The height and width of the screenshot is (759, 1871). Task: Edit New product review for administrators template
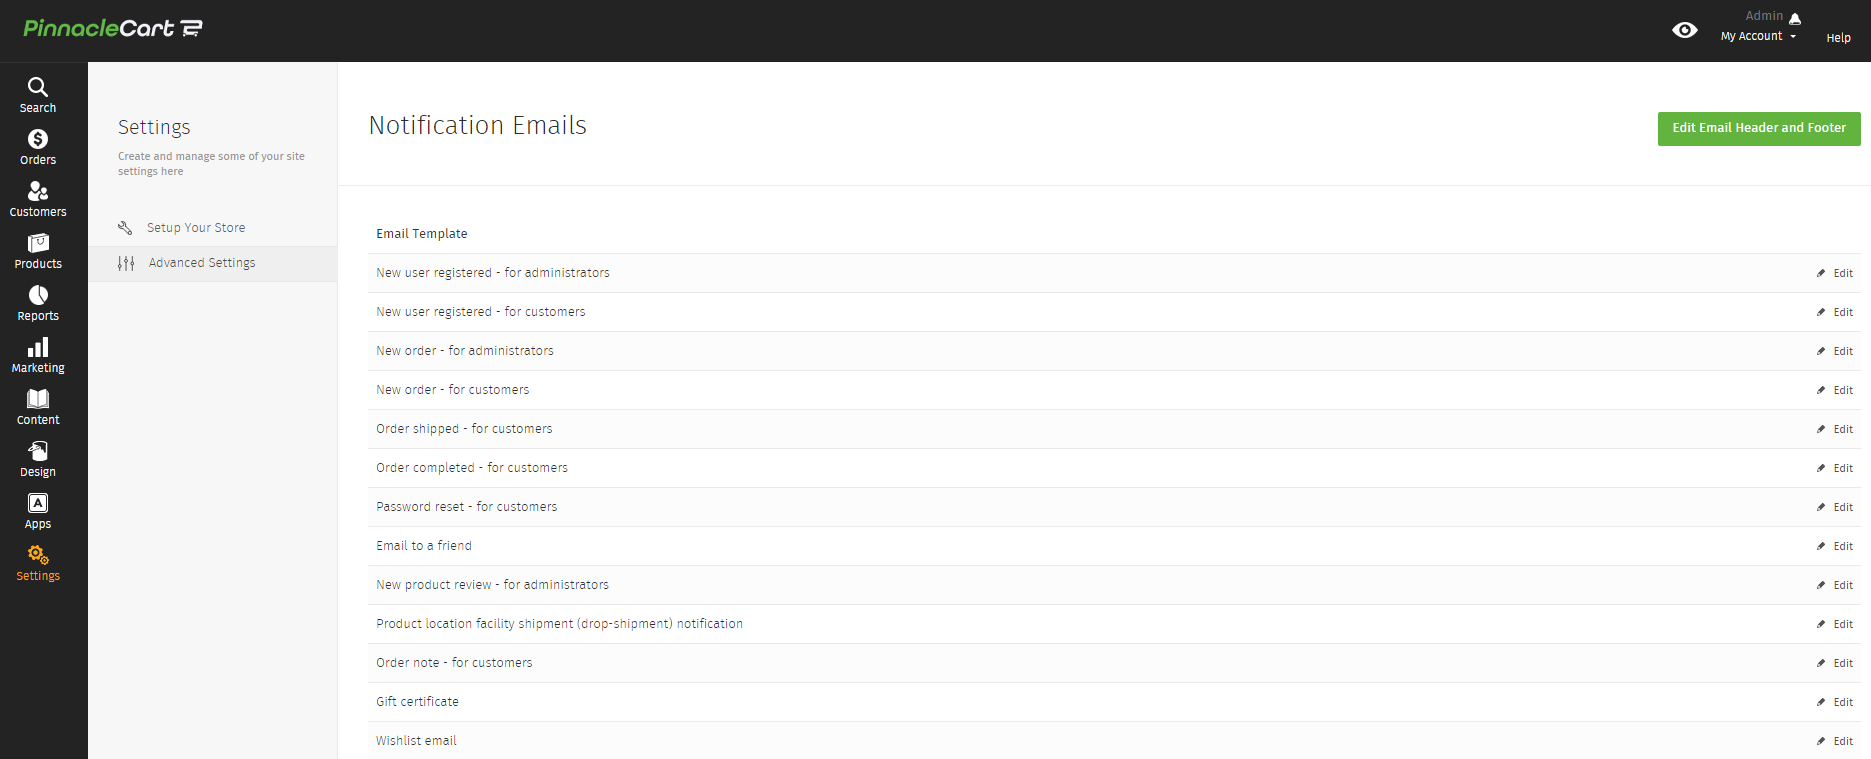pyautogui.click(x=1835, y=585)
